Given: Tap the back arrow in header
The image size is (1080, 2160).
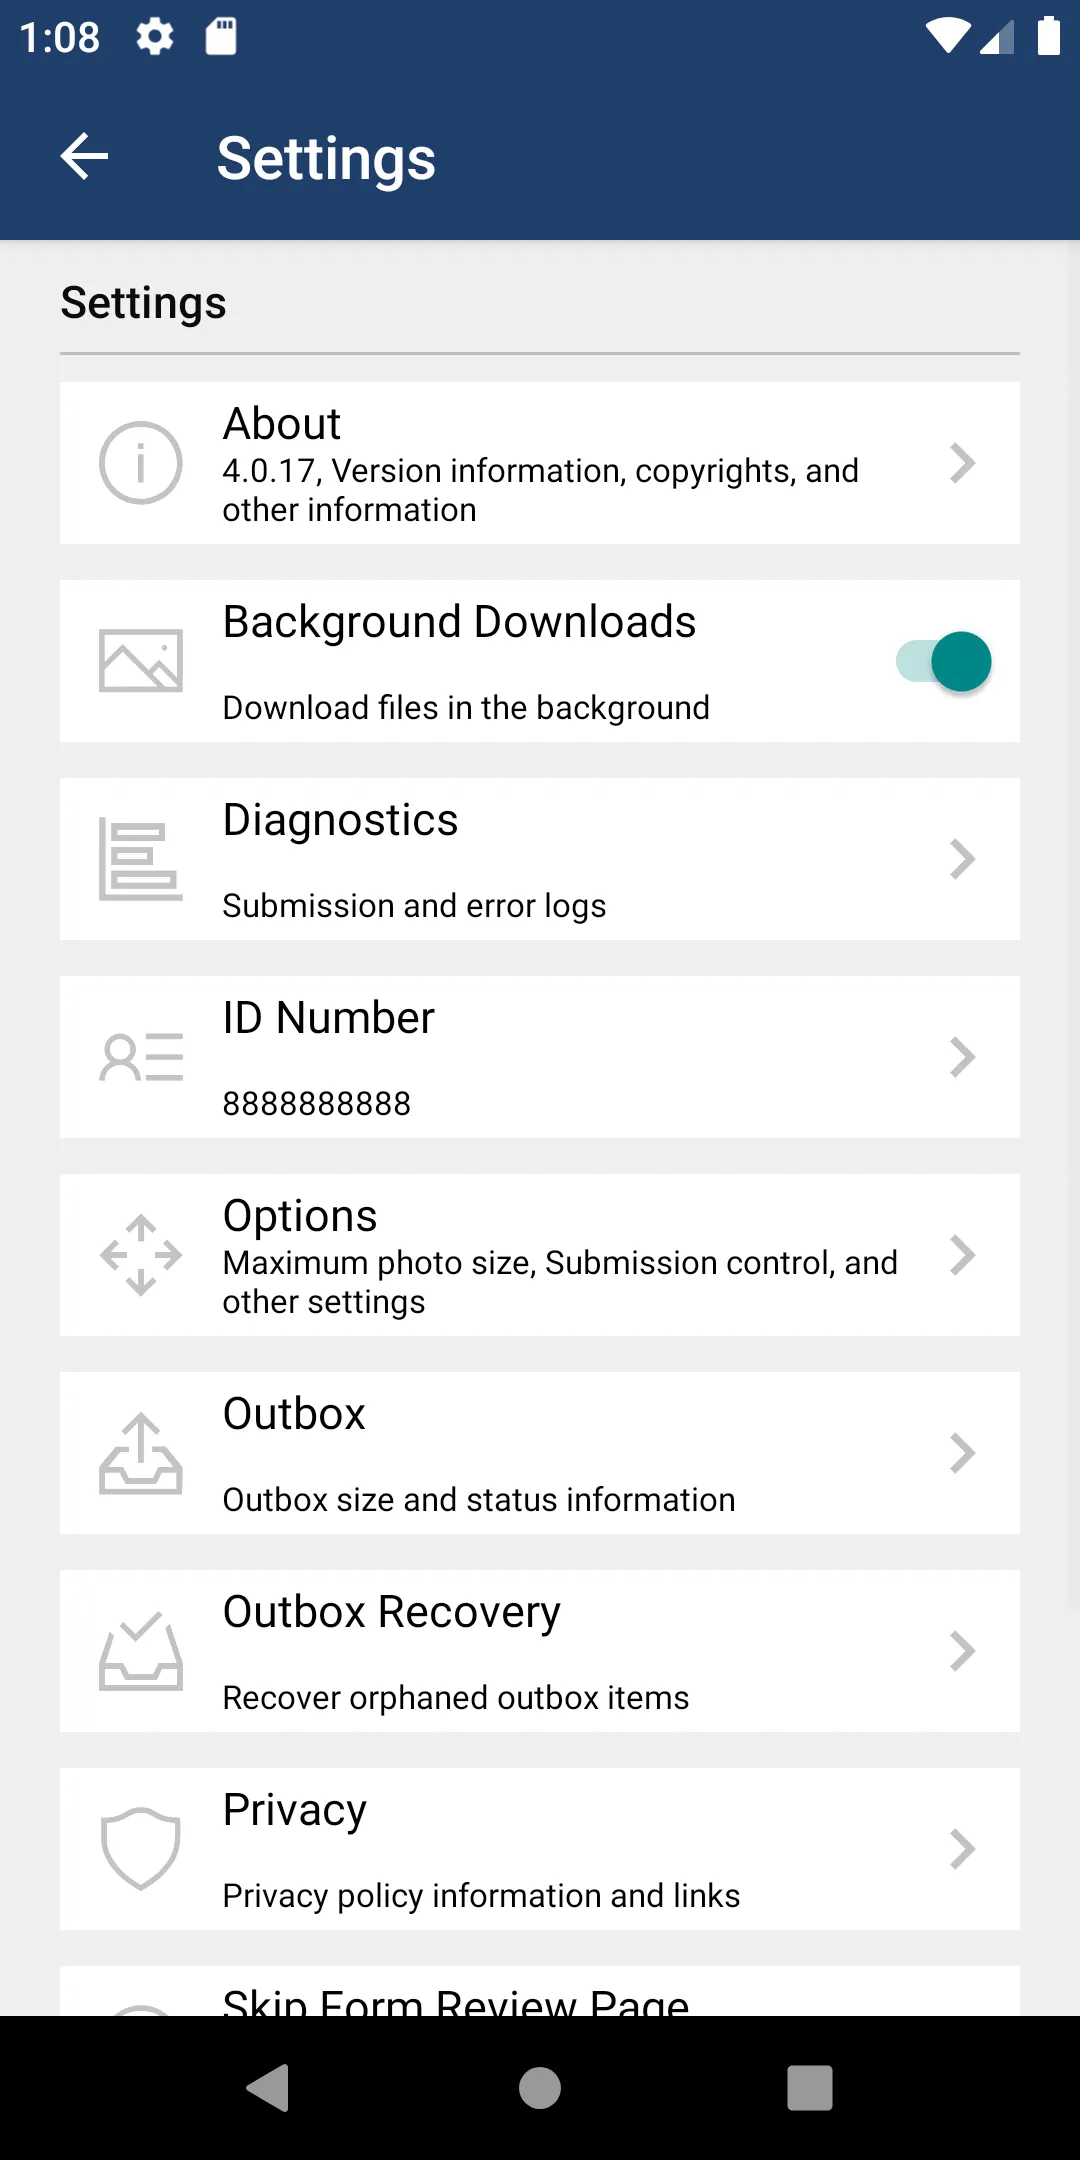Looking at the screenshot, I should coord(85,157).
